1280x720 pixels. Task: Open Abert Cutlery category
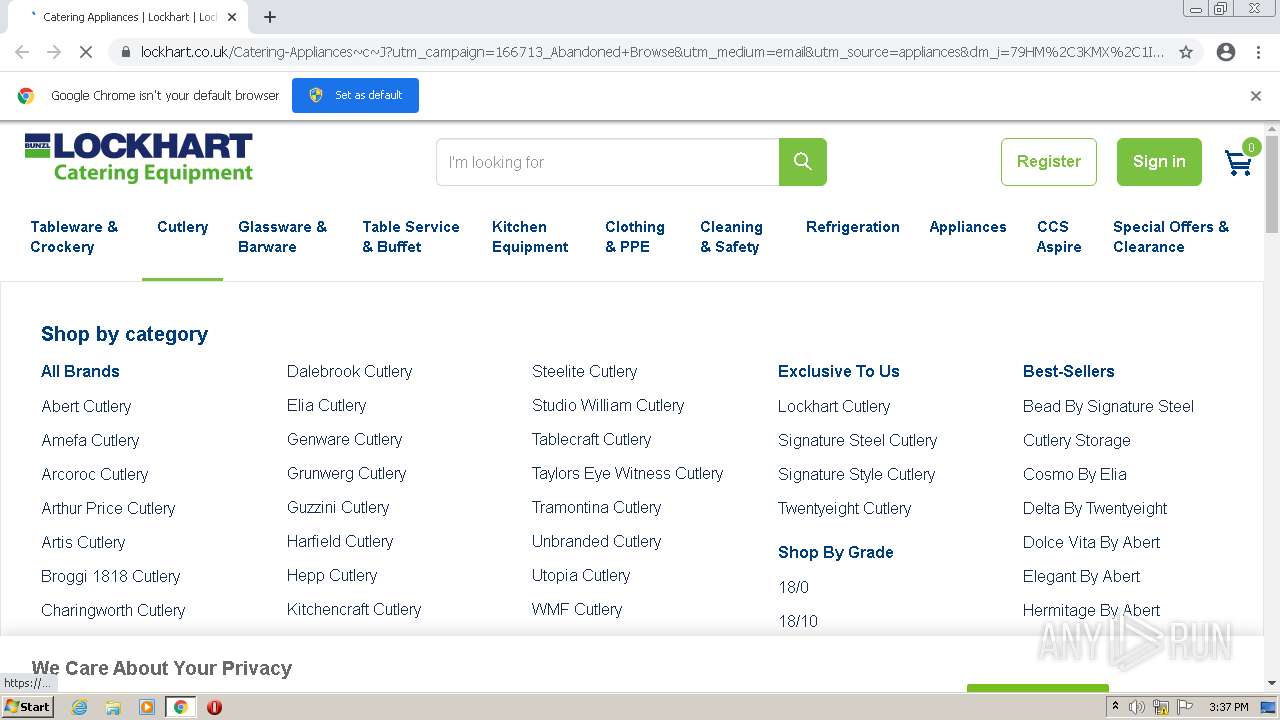86,406
